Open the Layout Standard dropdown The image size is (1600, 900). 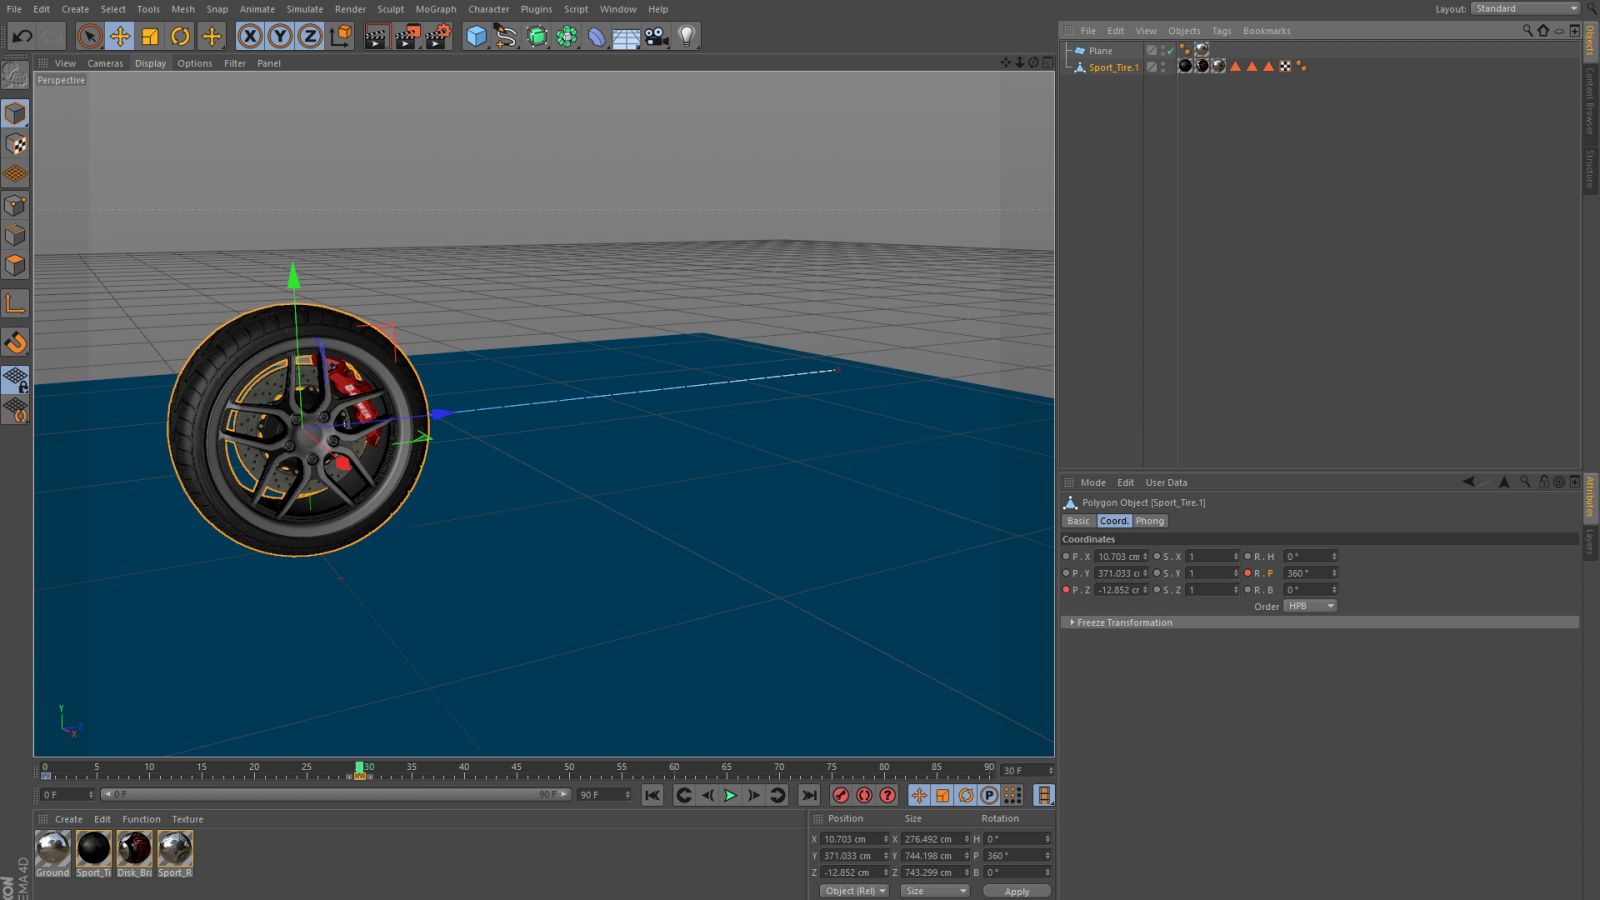pos(1524,9)
